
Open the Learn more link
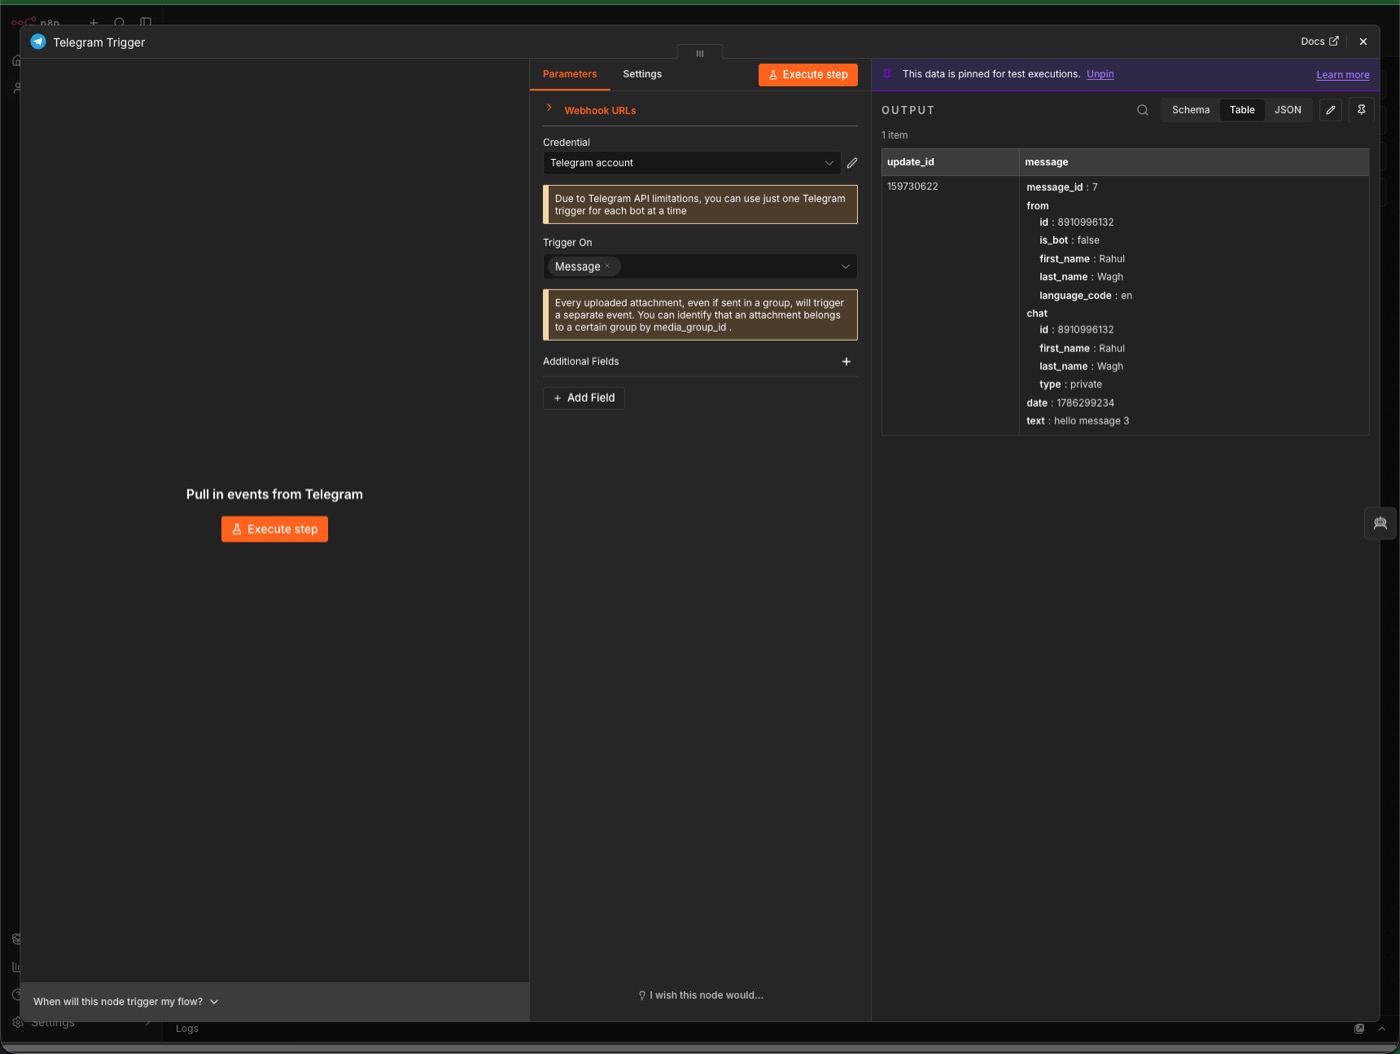[1343, 75]
